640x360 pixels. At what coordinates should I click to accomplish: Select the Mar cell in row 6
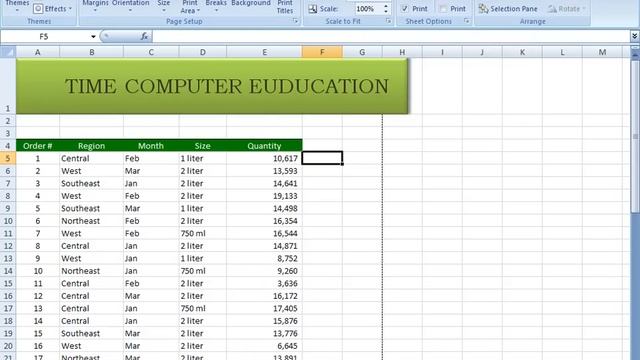coord(151,171)
